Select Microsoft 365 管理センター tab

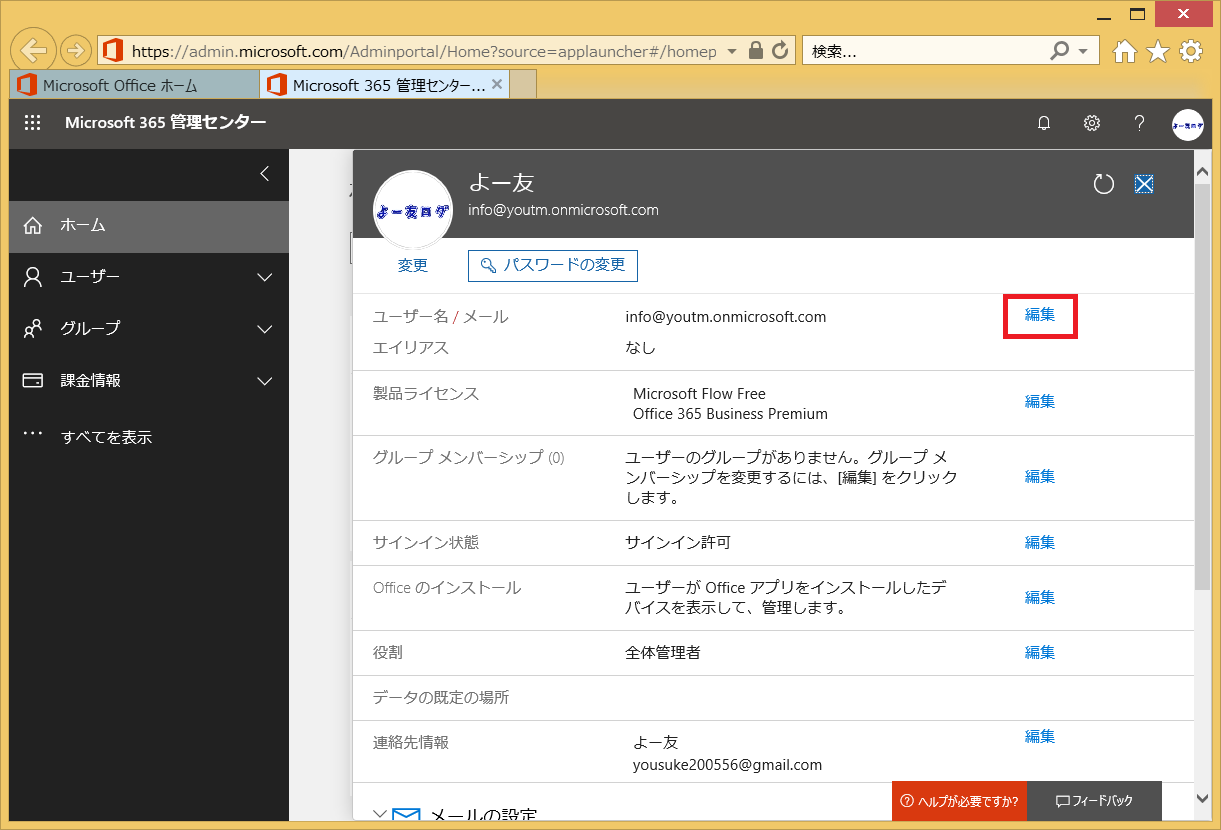click(386, 85)
